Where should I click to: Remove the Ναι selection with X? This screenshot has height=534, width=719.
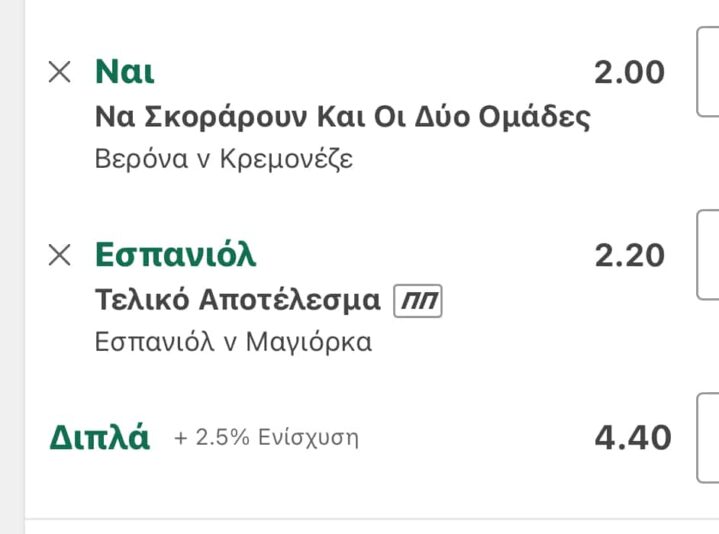60,72
